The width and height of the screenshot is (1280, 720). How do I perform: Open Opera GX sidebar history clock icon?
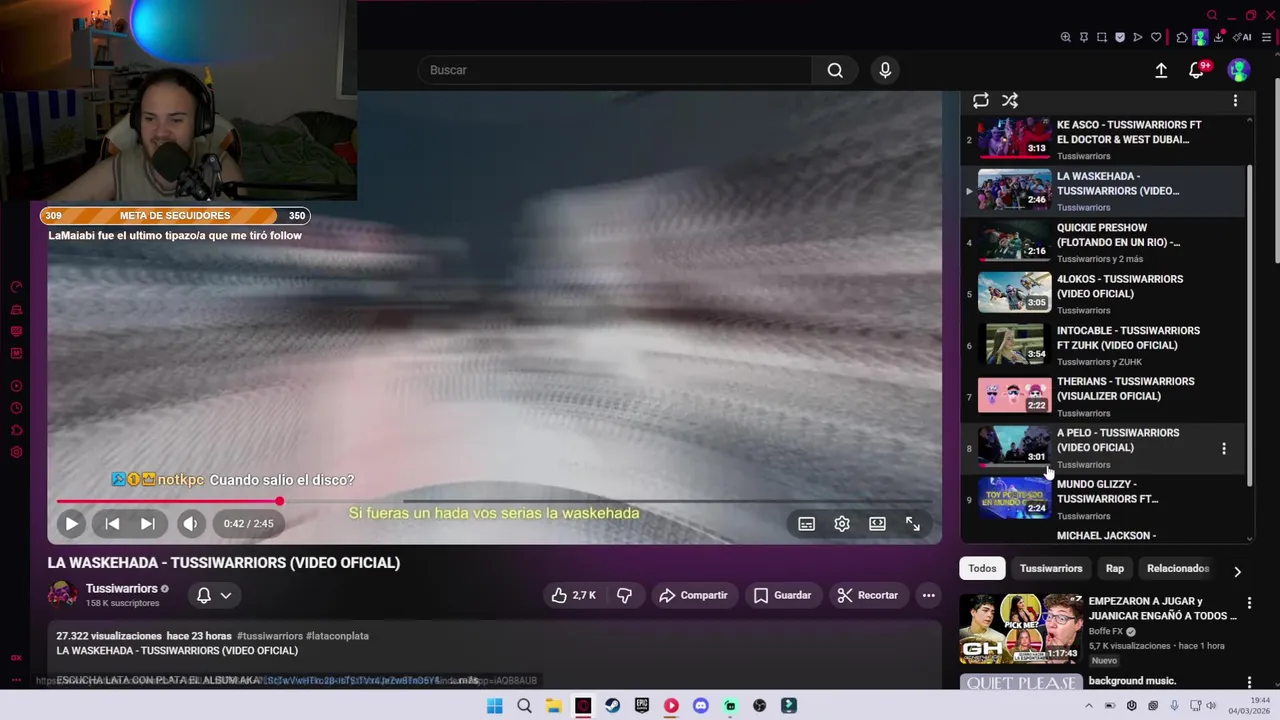click(x=16, y=408)
